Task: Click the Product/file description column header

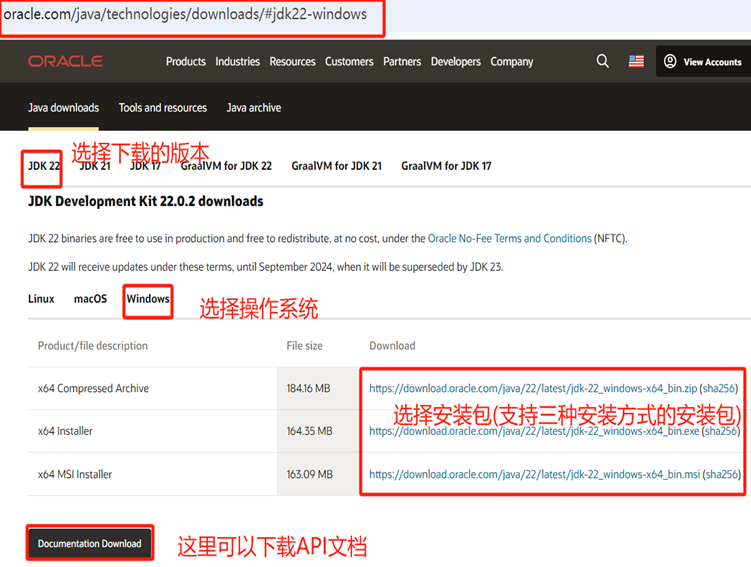Action: [x=93, y=346]
